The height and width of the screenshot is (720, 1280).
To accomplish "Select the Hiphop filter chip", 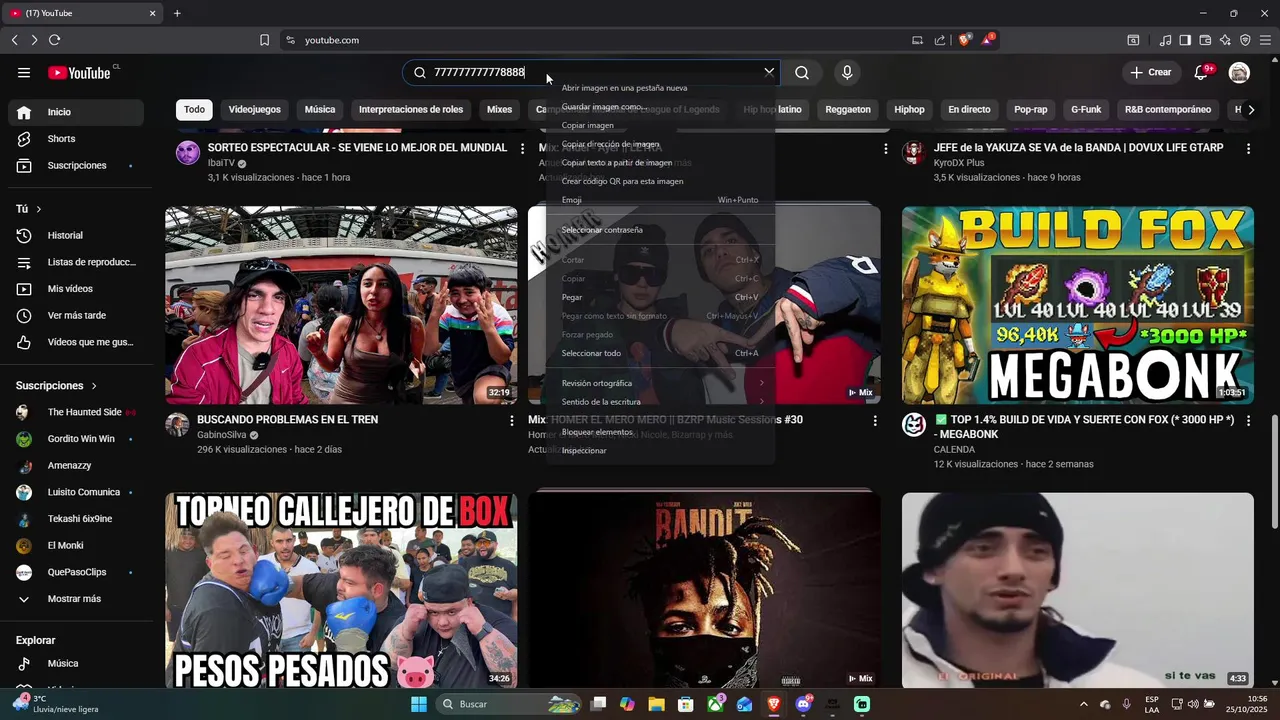I will [x=910, y=109].
